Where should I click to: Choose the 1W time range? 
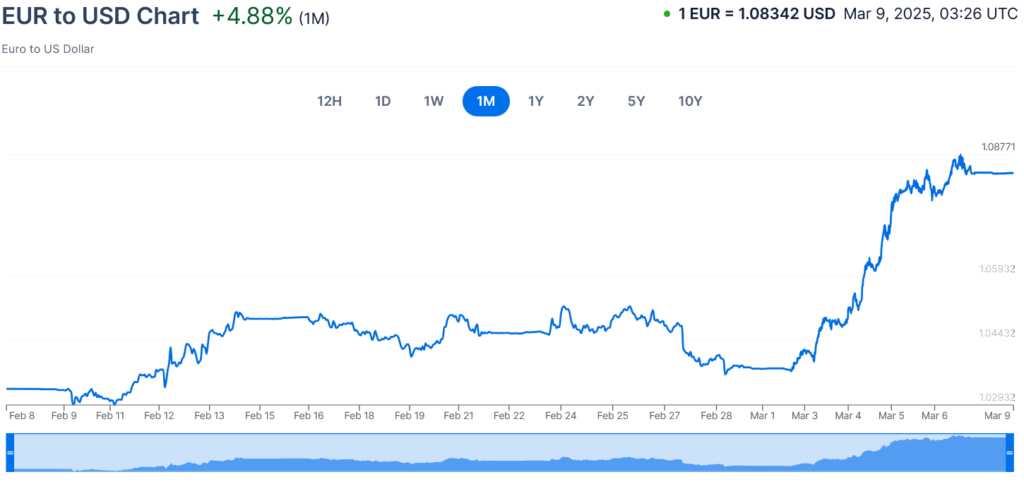pyautogui.click(x=433, y=101)
